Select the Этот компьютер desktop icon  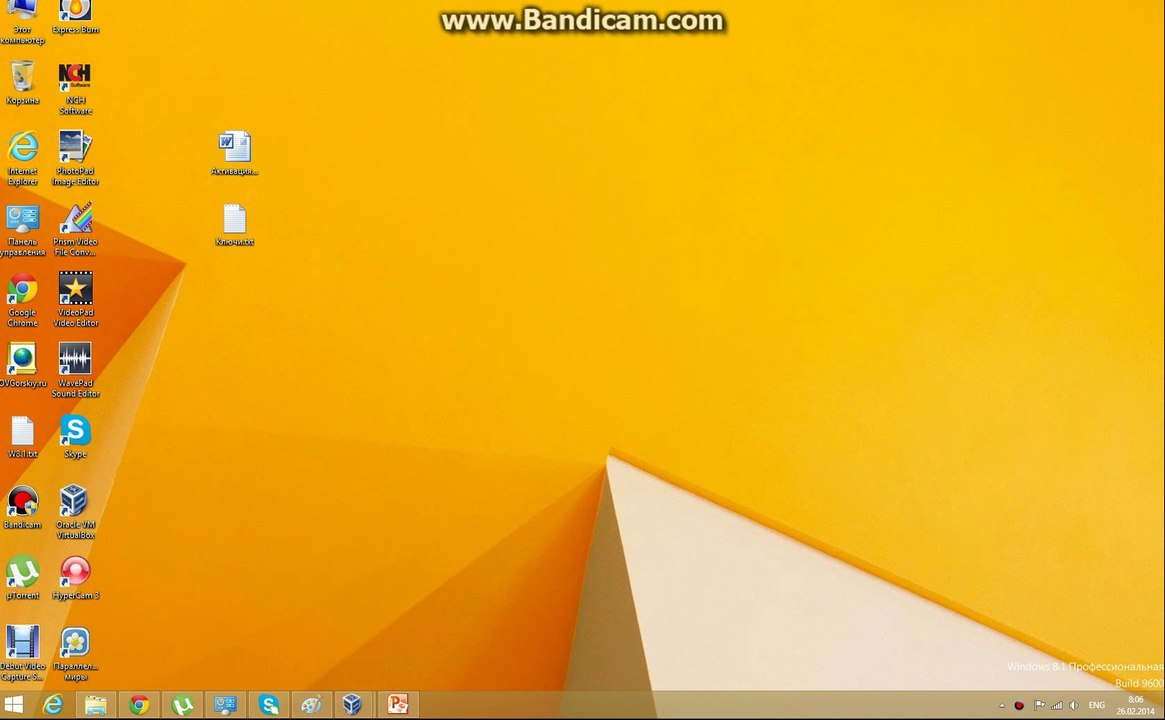tap(22, 21)
